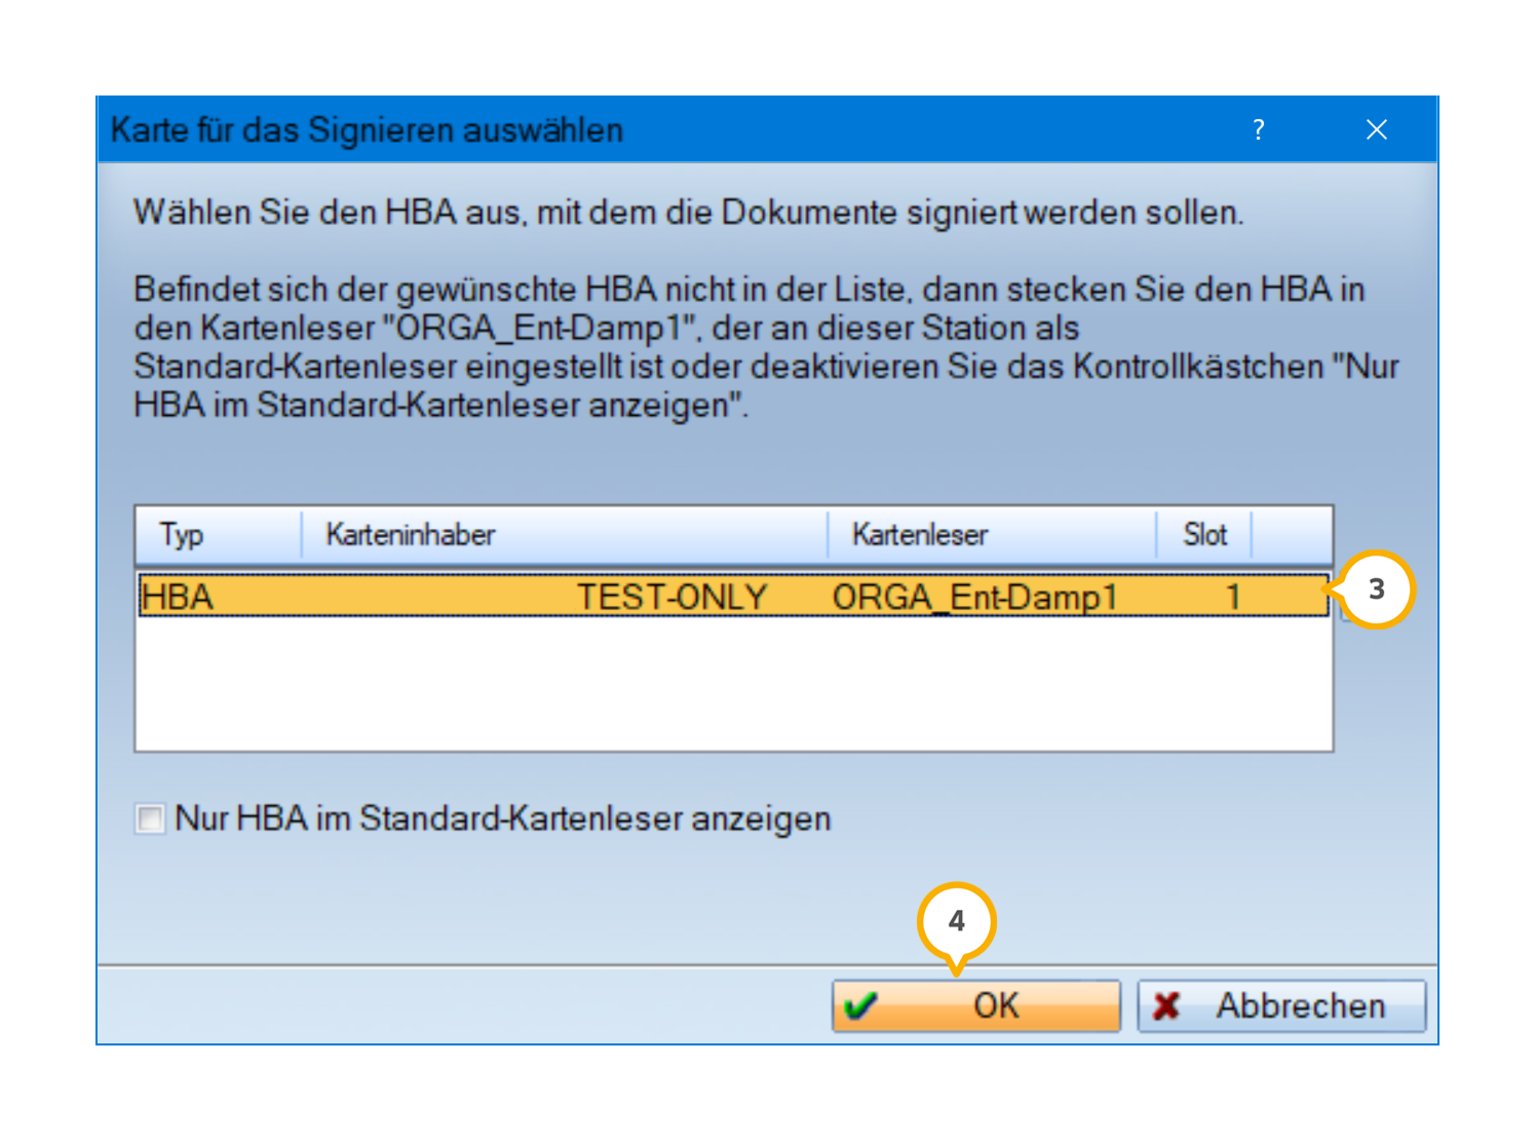
Task: Sort the list by Karteninhaber column header
Action: click(564, 535)
